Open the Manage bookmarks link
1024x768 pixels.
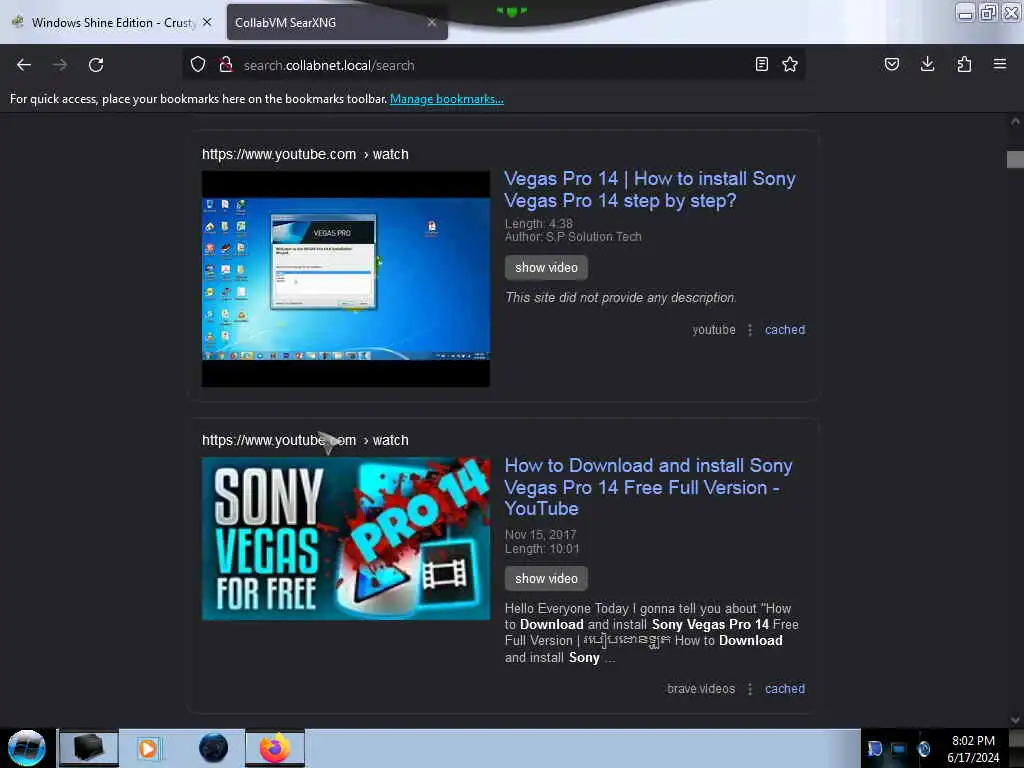tap(447, 99)
